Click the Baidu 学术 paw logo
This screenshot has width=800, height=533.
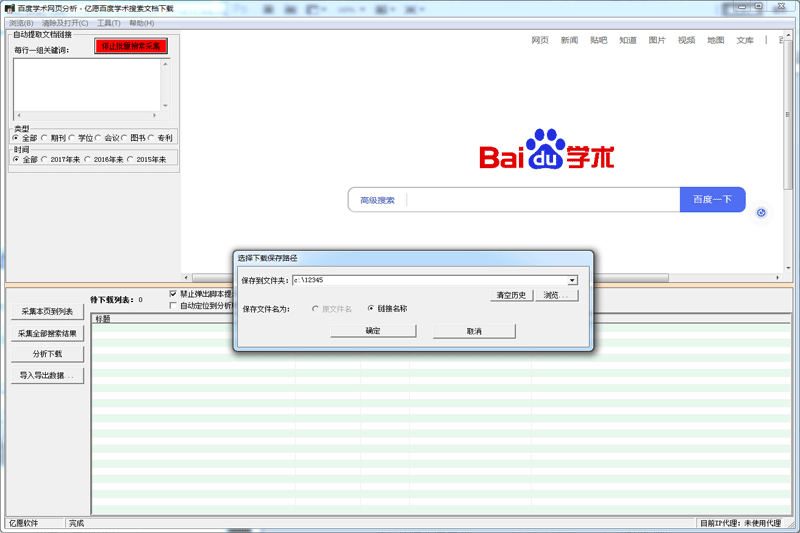[546, 149]
